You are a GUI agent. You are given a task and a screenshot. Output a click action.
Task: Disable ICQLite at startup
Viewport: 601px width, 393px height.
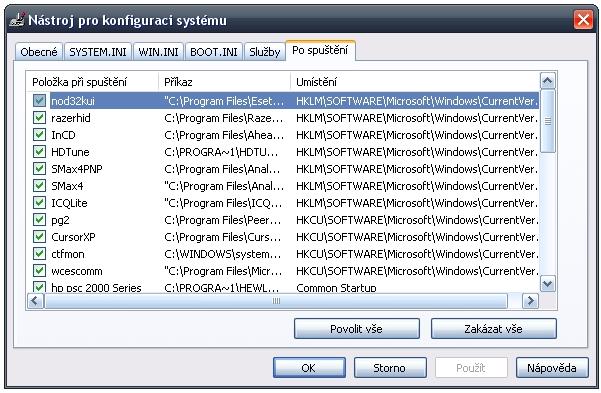(x=39, y=203)
